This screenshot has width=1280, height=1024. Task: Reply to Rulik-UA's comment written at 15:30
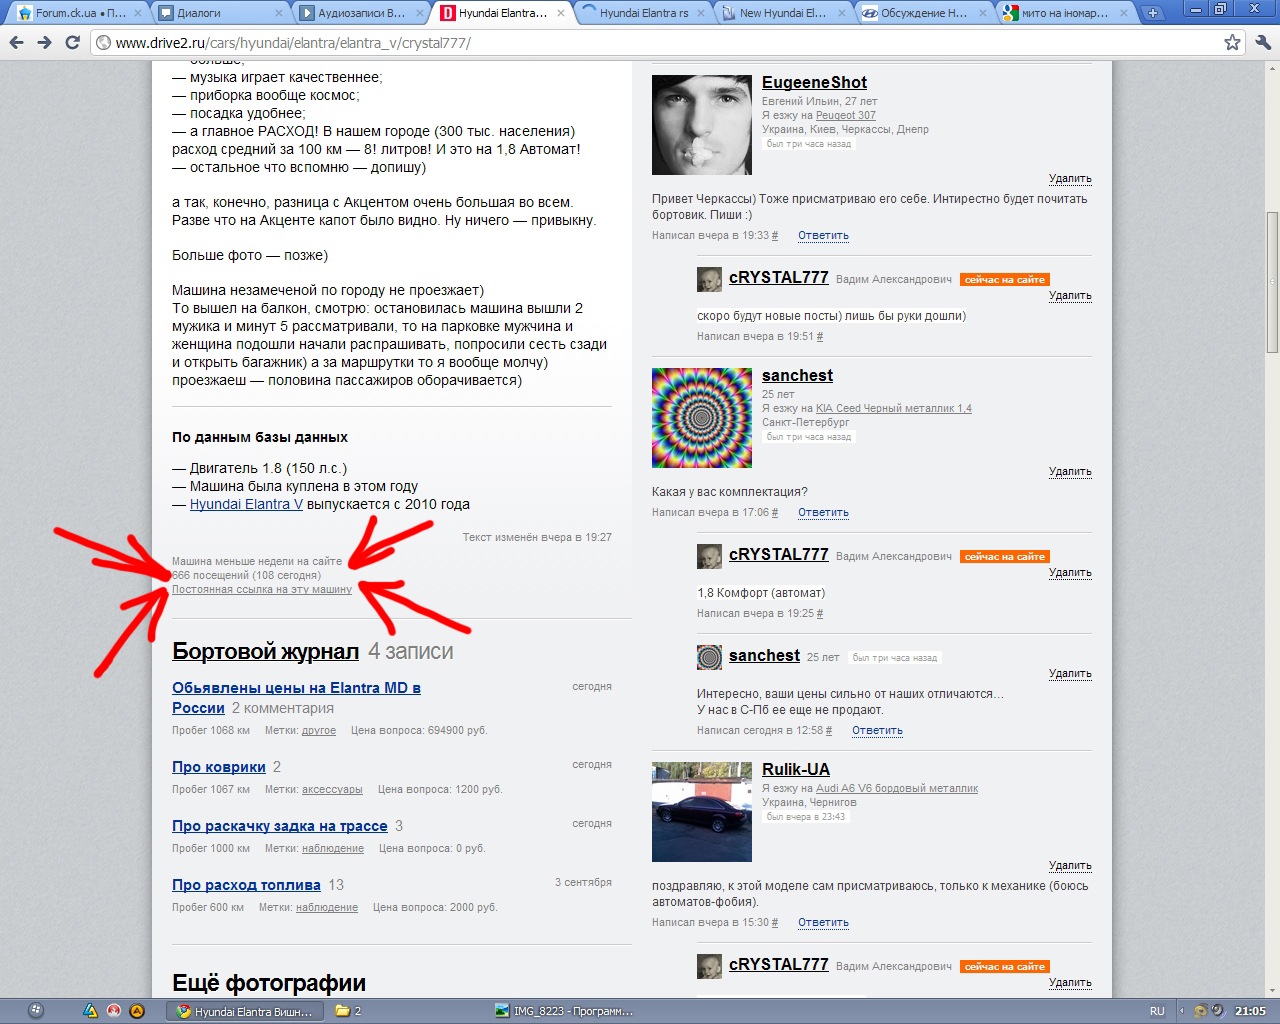click(x=823, y=923)
